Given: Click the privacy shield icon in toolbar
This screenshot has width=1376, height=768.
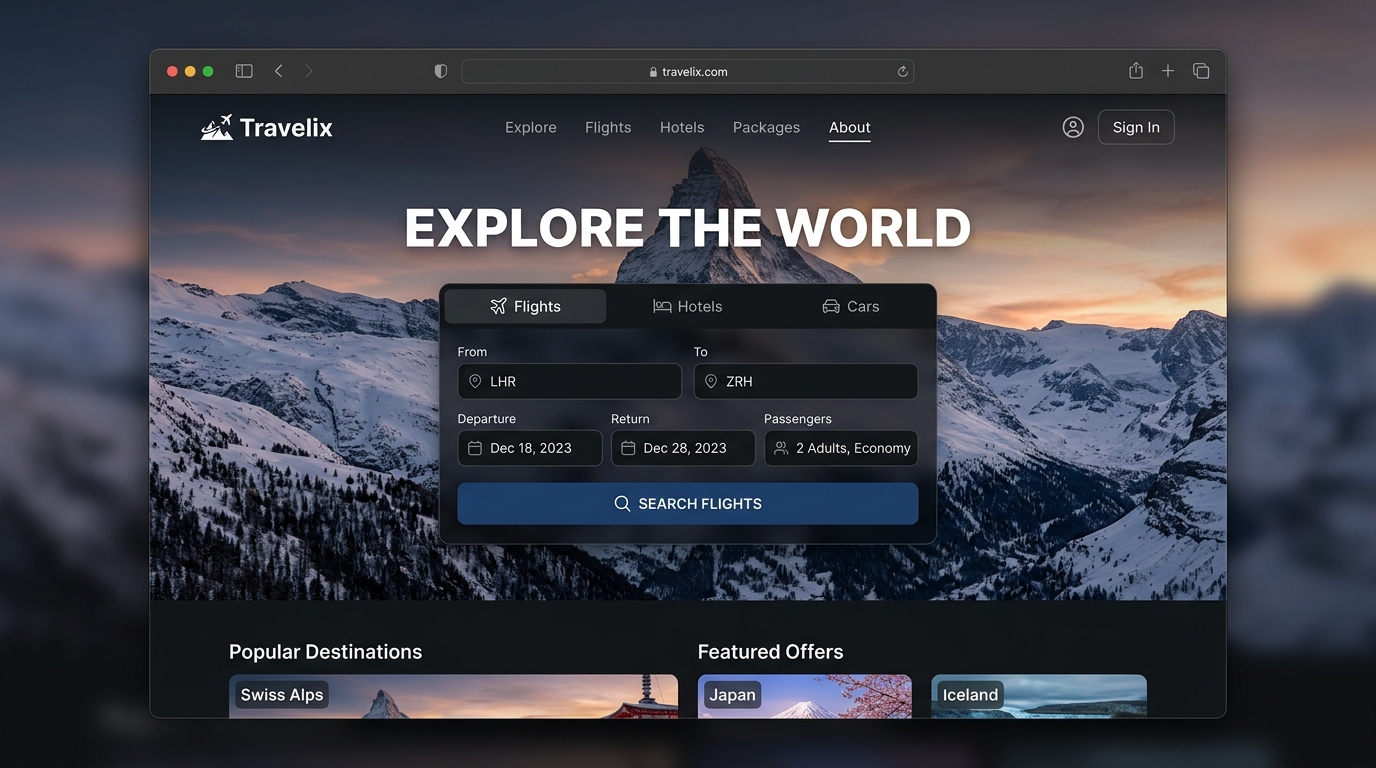Looking at the screenshot, I should [x=440, y=71].
